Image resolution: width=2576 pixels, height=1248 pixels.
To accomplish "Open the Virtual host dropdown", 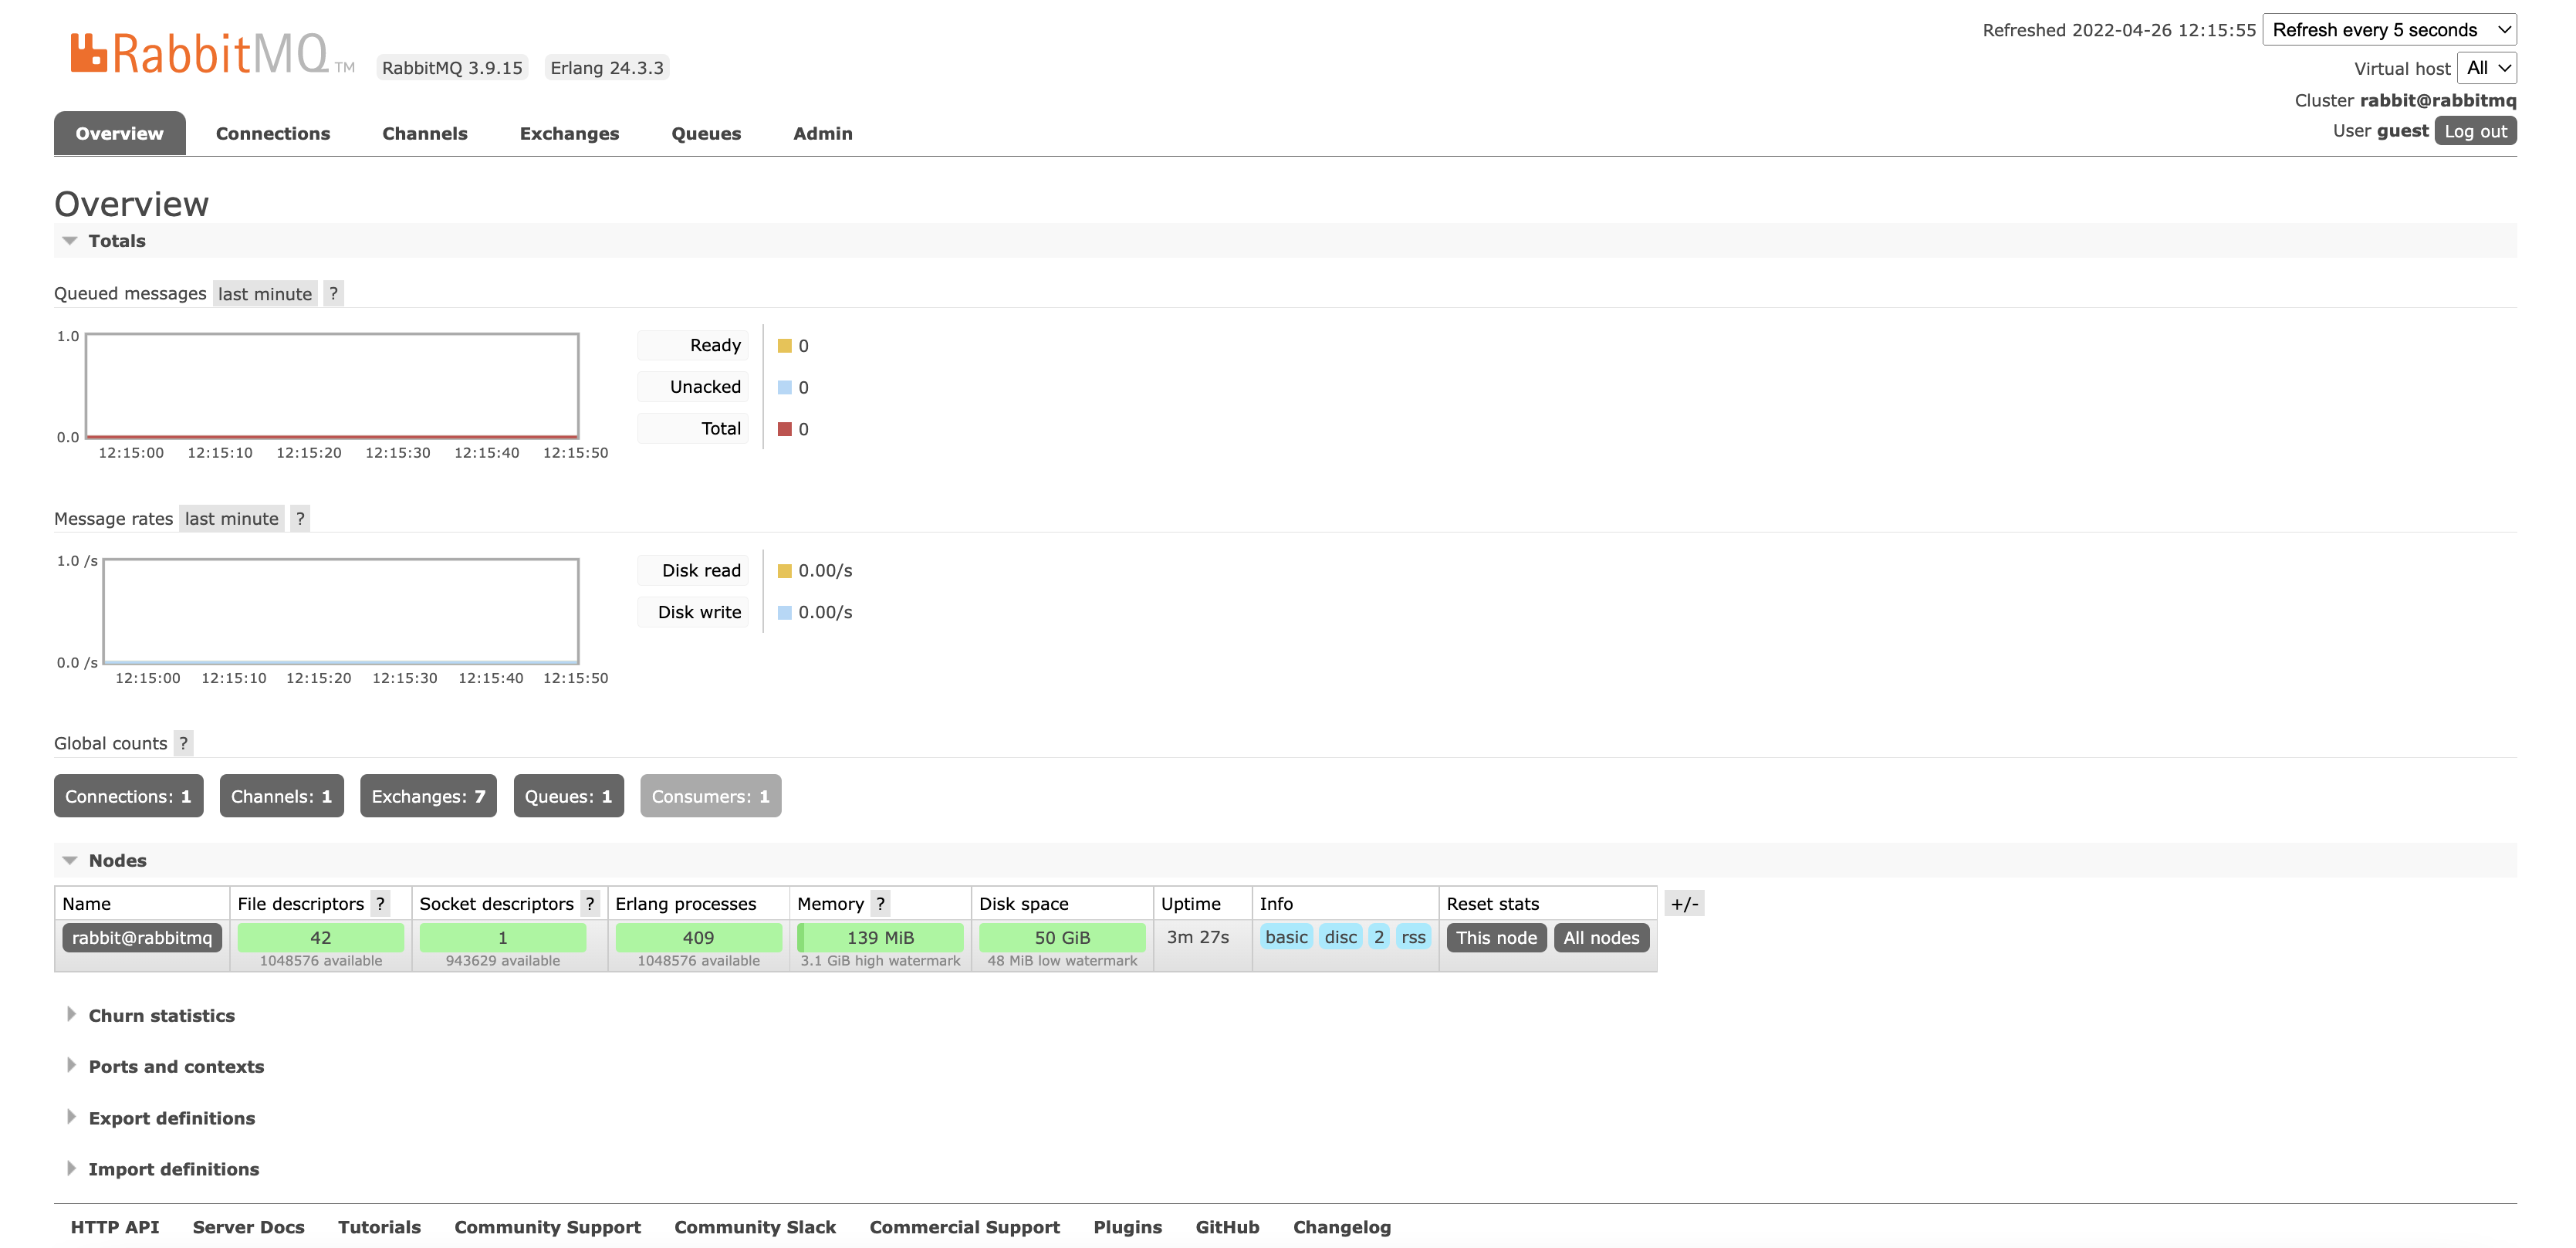I will point(2487,68).
